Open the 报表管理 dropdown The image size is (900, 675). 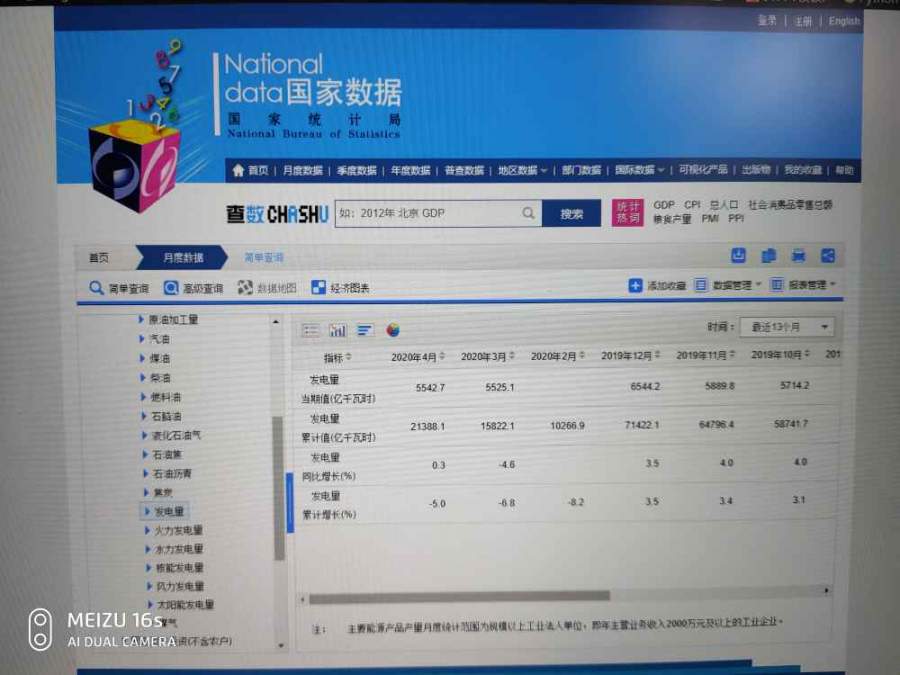[x=803, y=284]
